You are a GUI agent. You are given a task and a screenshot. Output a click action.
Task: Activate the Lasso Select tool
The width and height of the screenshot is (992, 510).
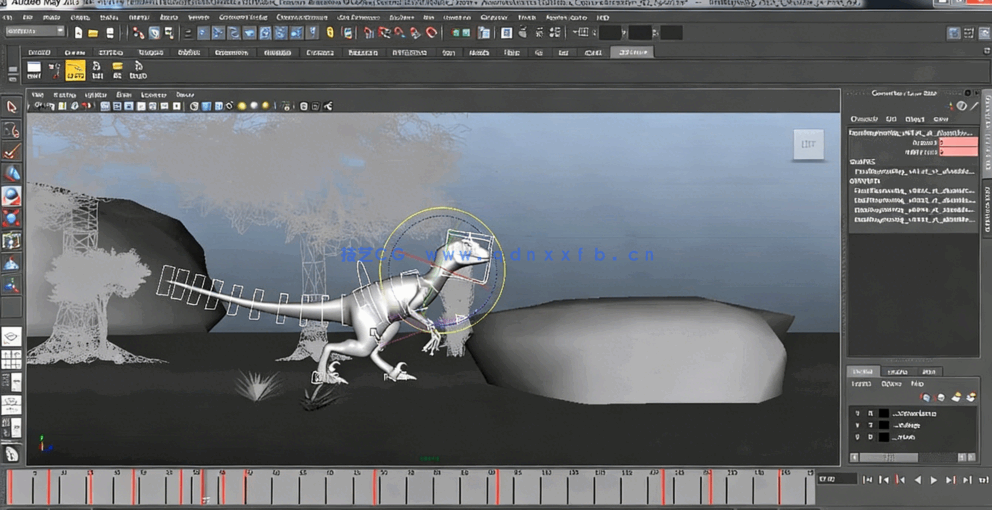12,130
